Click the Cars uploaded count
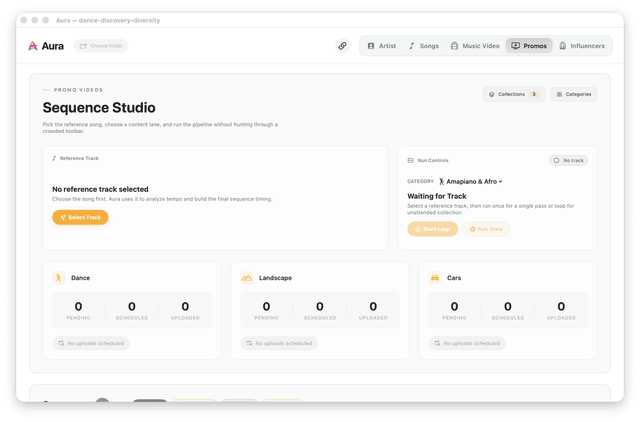 (561, 306)
